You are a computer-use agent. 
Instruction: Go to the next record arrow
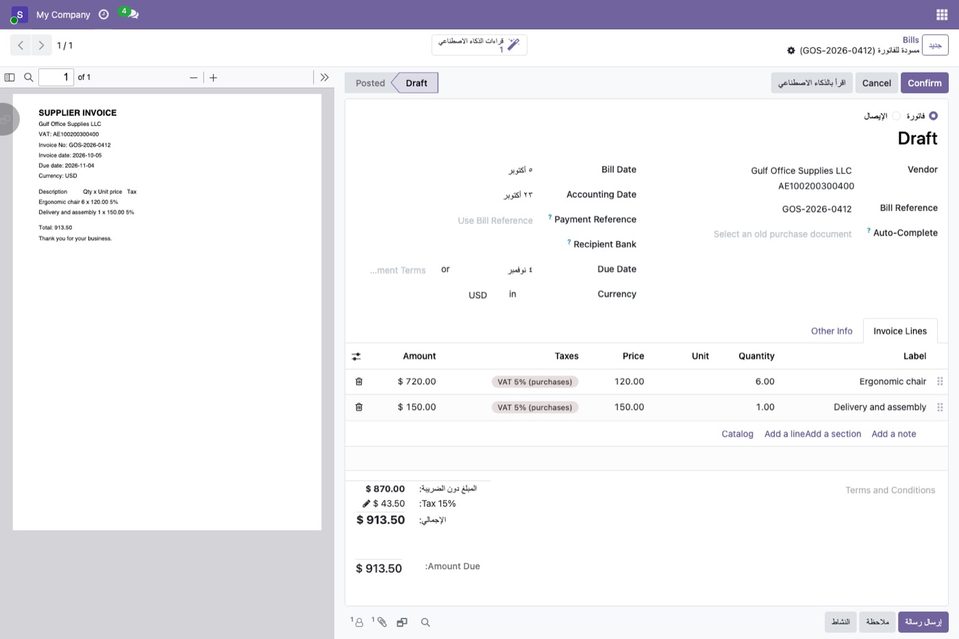[41, 45]
